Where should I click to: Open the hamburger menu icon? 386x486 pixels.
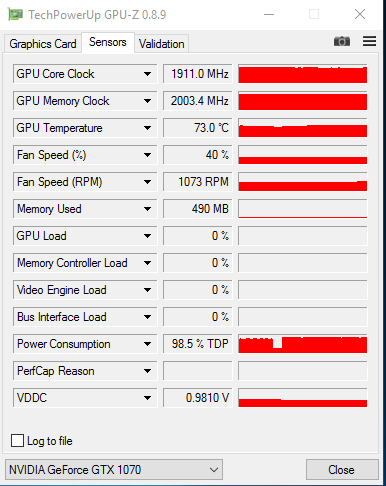[x=369, y=41]
